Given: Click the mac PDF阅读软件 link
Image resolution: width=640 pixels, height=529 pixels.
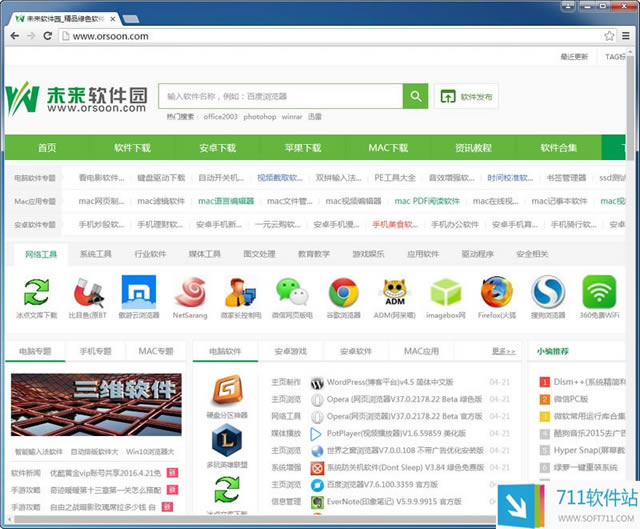Looking at the screenshot, I should pyautogui.click(x=427, y=201).
